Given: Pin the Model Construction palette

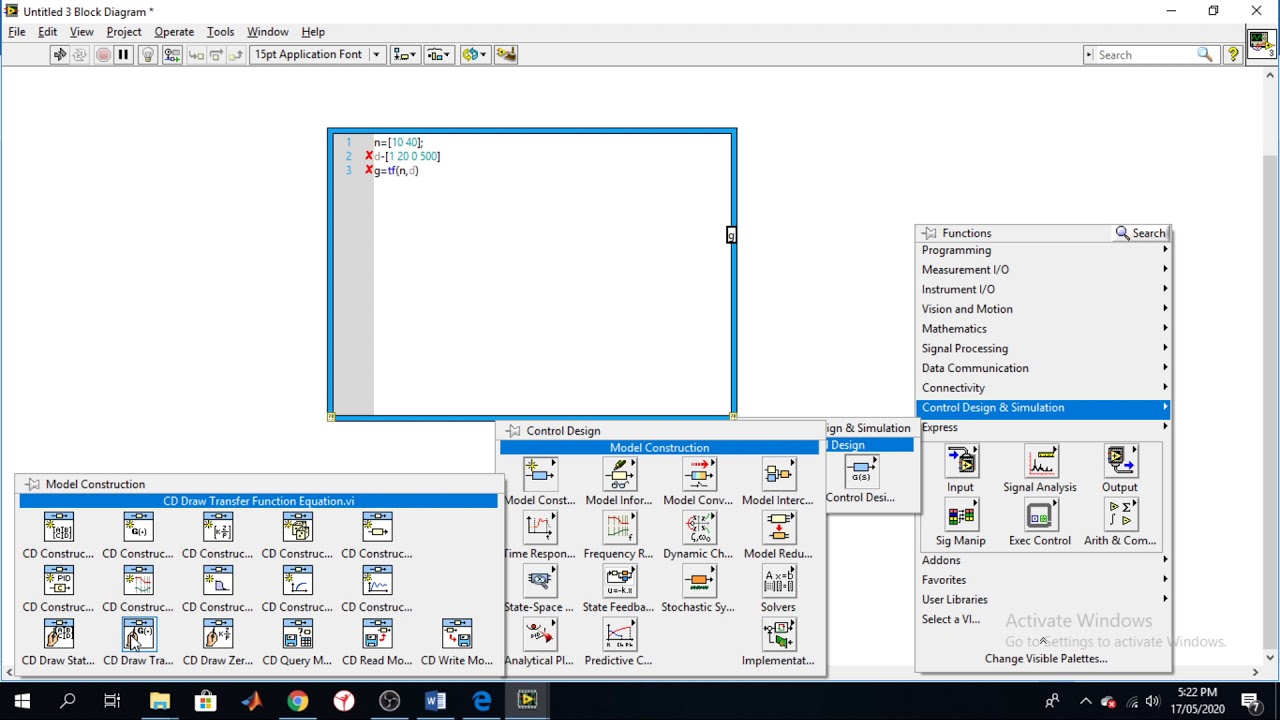Looking at the screenshot, I should [32, 484].
